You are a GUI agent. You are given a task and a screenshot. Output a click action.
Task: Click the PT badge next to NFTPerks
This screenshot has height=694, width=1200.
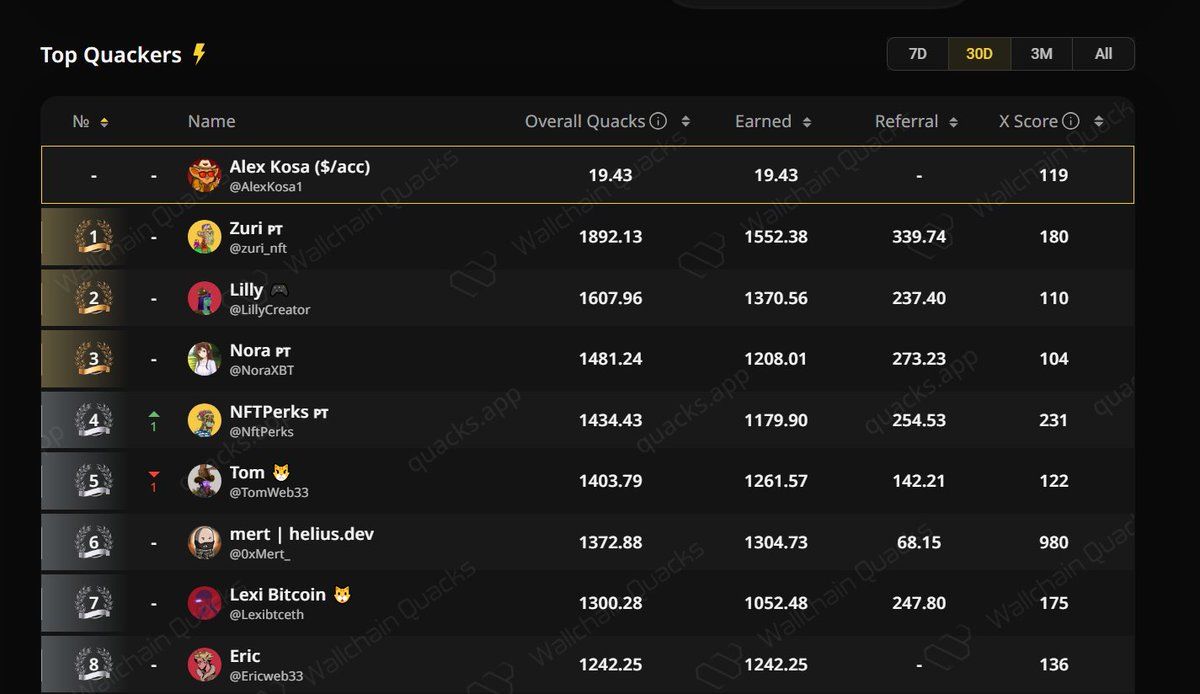click(x=321, y=413)
